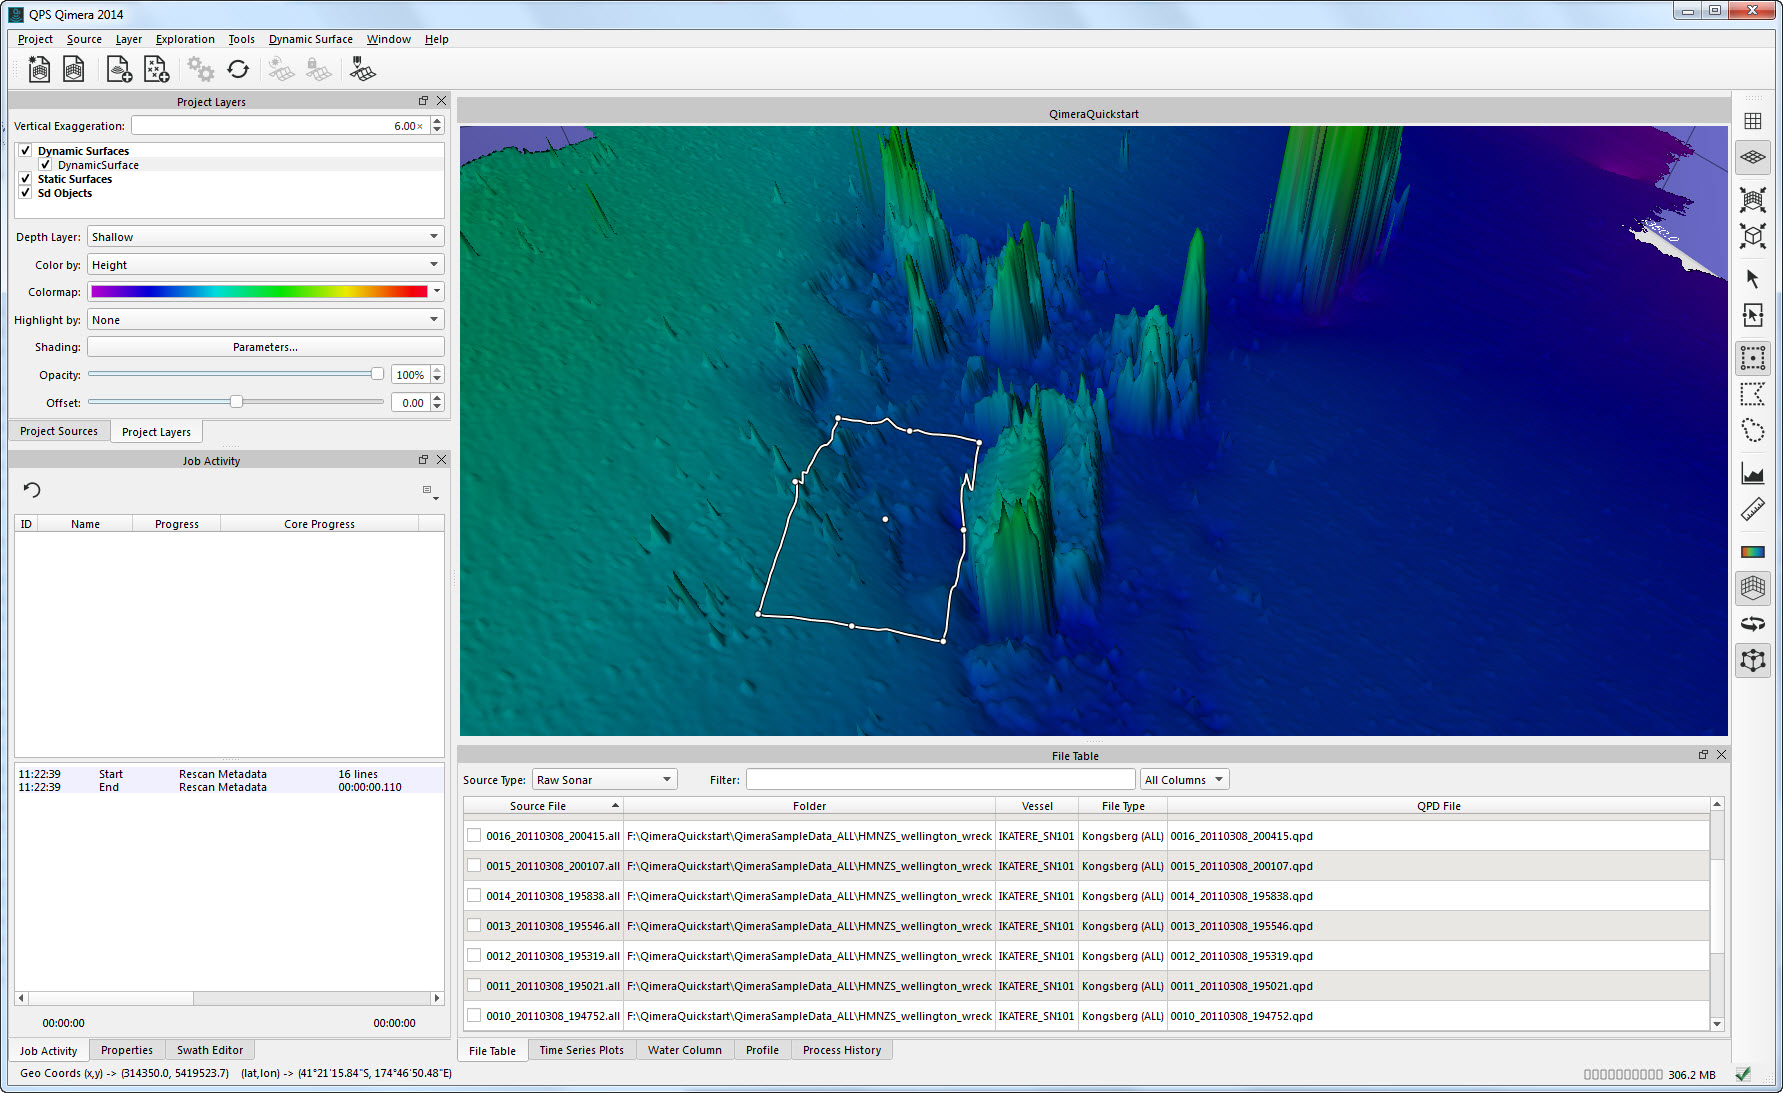1783x1093 pixels.
Task: Click the File Table Filter text field
Action: click(x=940, y=780)
